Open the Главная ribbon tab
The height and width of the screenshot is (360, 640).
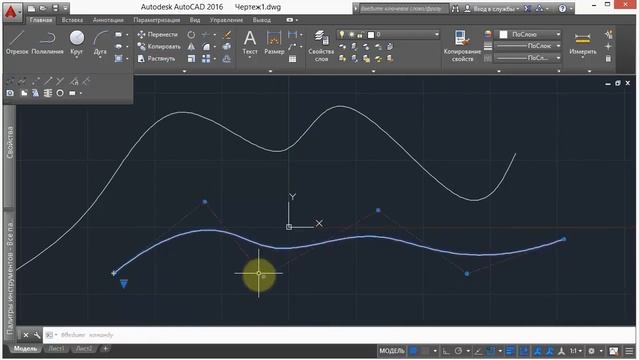(41, 20)
